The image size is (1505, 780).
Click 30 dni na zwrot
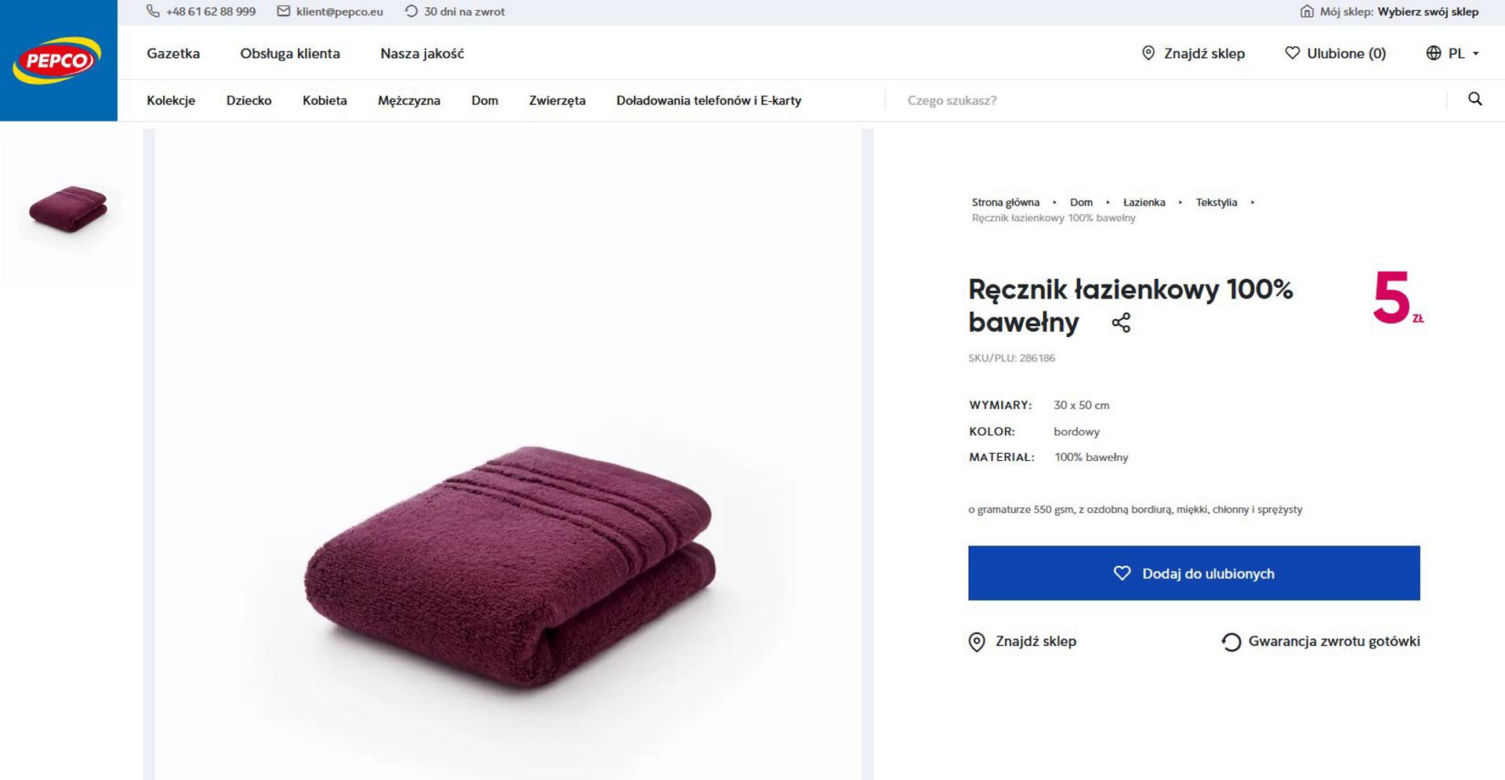(x=455, y=12)
